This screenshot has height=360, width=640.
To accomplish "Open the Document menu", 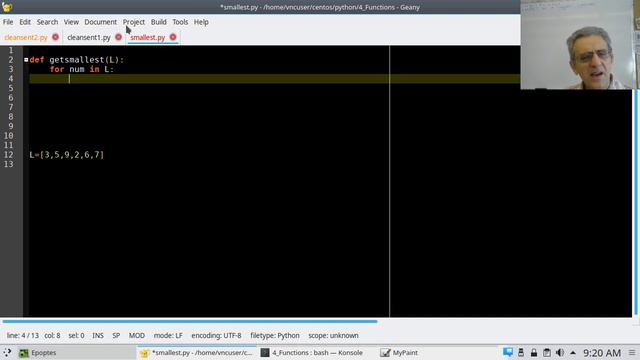I will (x=100, y=22).
